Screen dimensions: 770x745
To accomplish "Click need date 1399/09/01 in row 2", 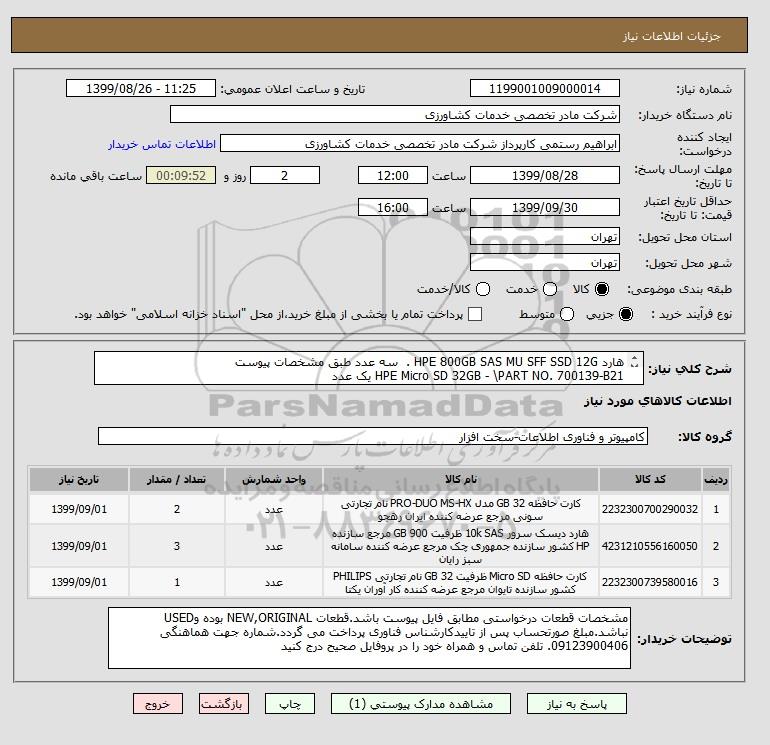I will pyautogui.click(x=79, y=546).
